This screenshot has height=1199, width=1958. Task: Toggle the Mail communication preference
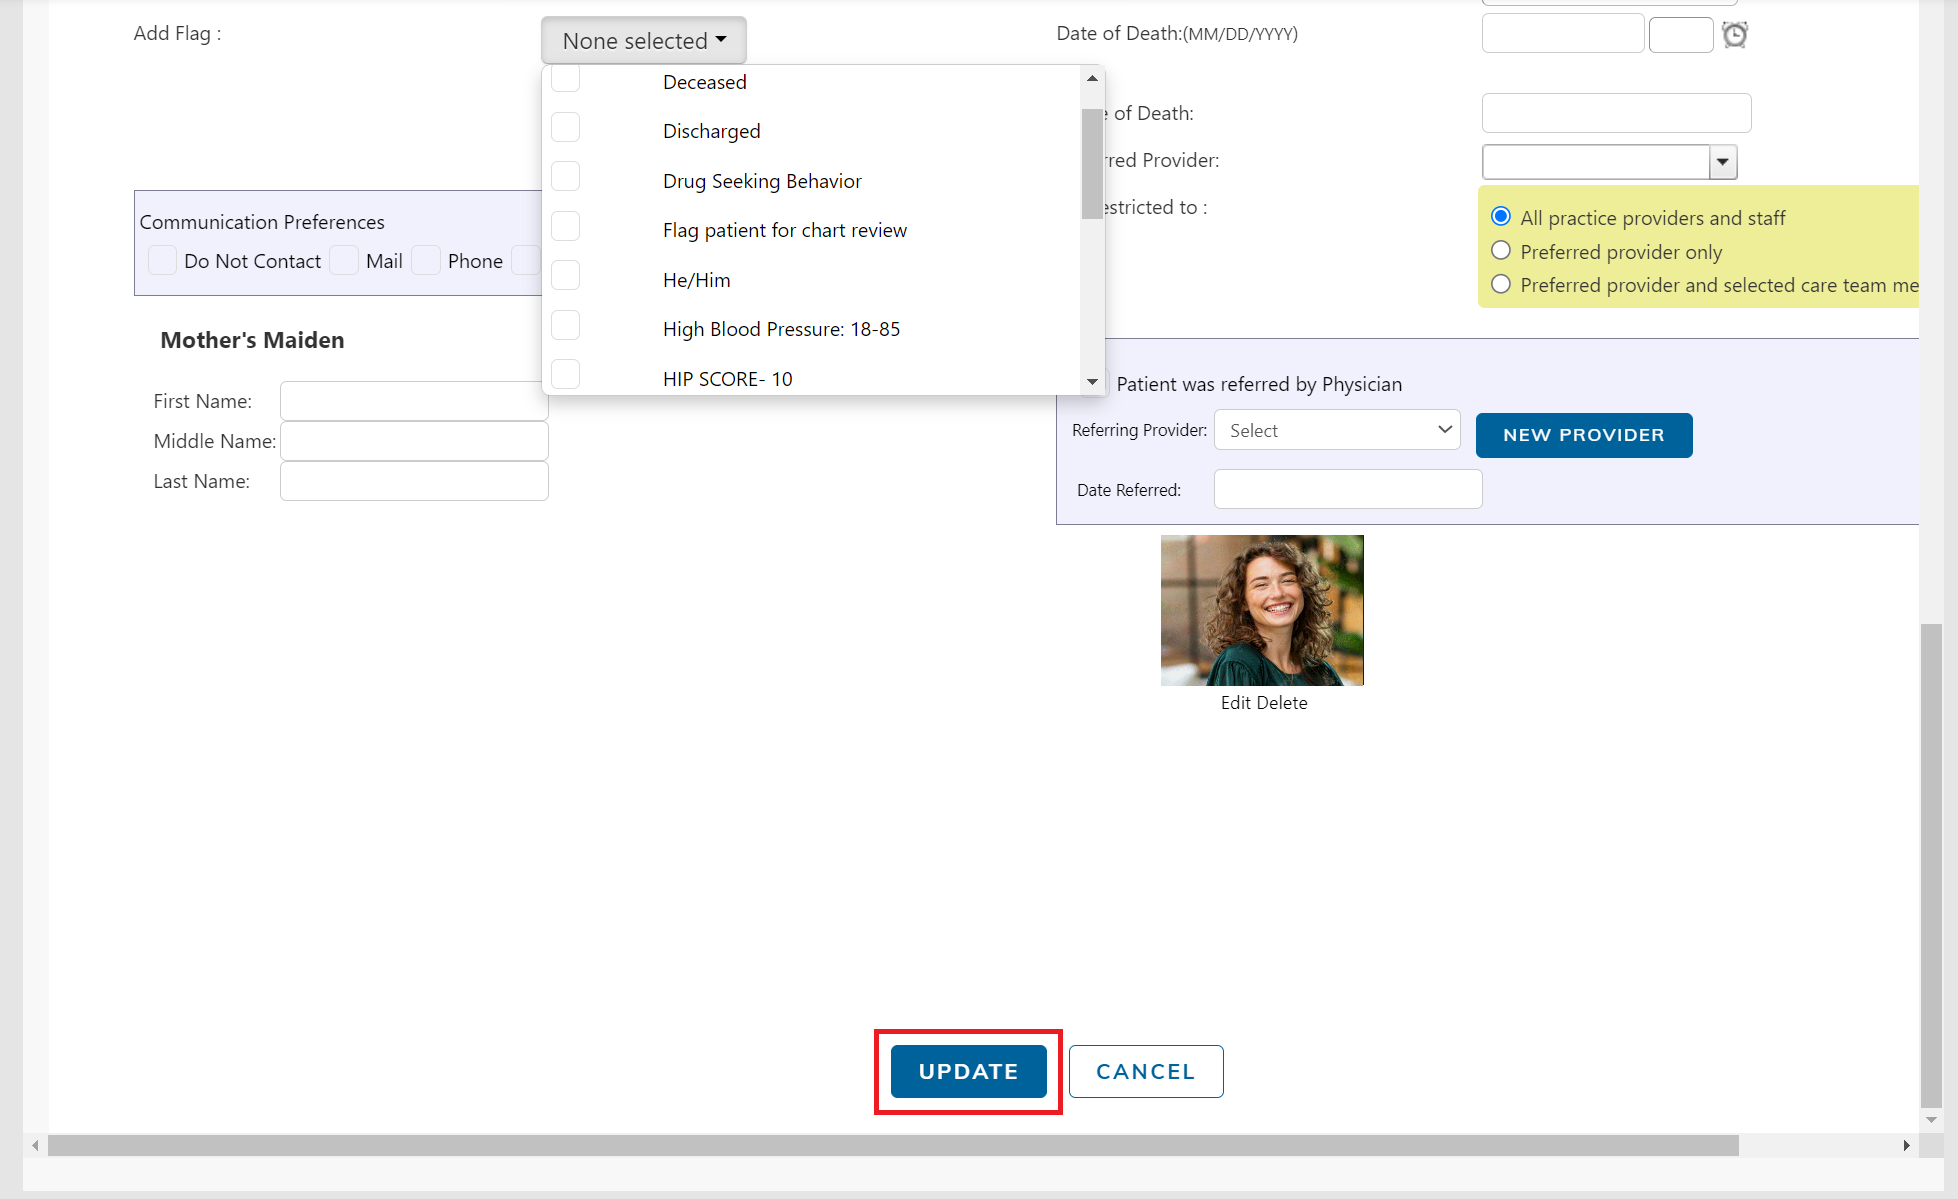[x=344, y=260]
